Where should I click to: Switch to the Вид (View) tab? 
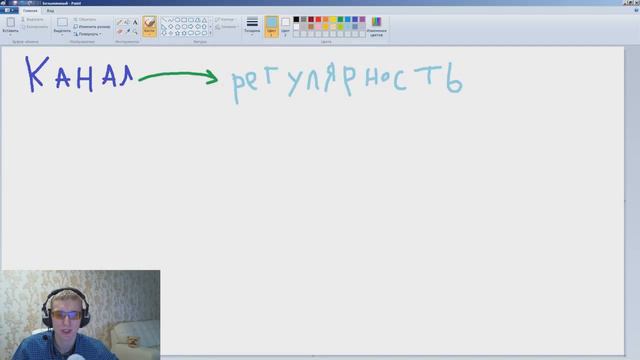coord(50,11)
